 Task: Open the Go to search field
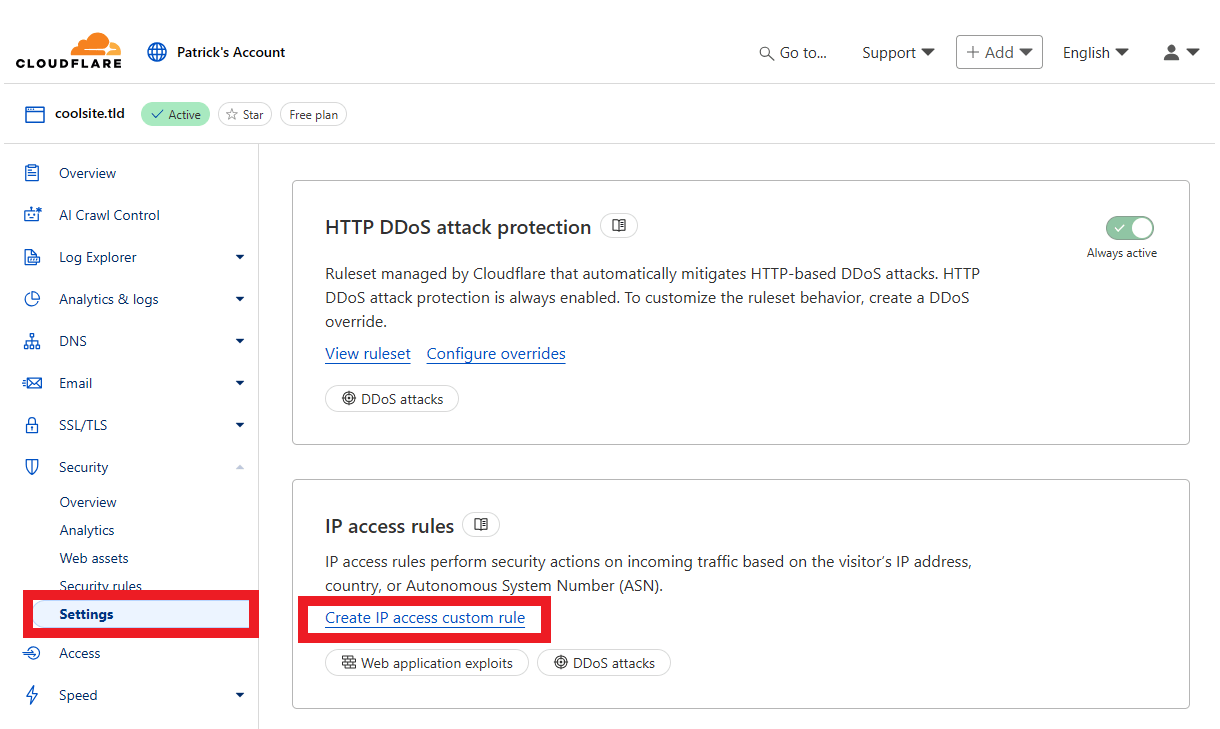(x=793, y=53)
